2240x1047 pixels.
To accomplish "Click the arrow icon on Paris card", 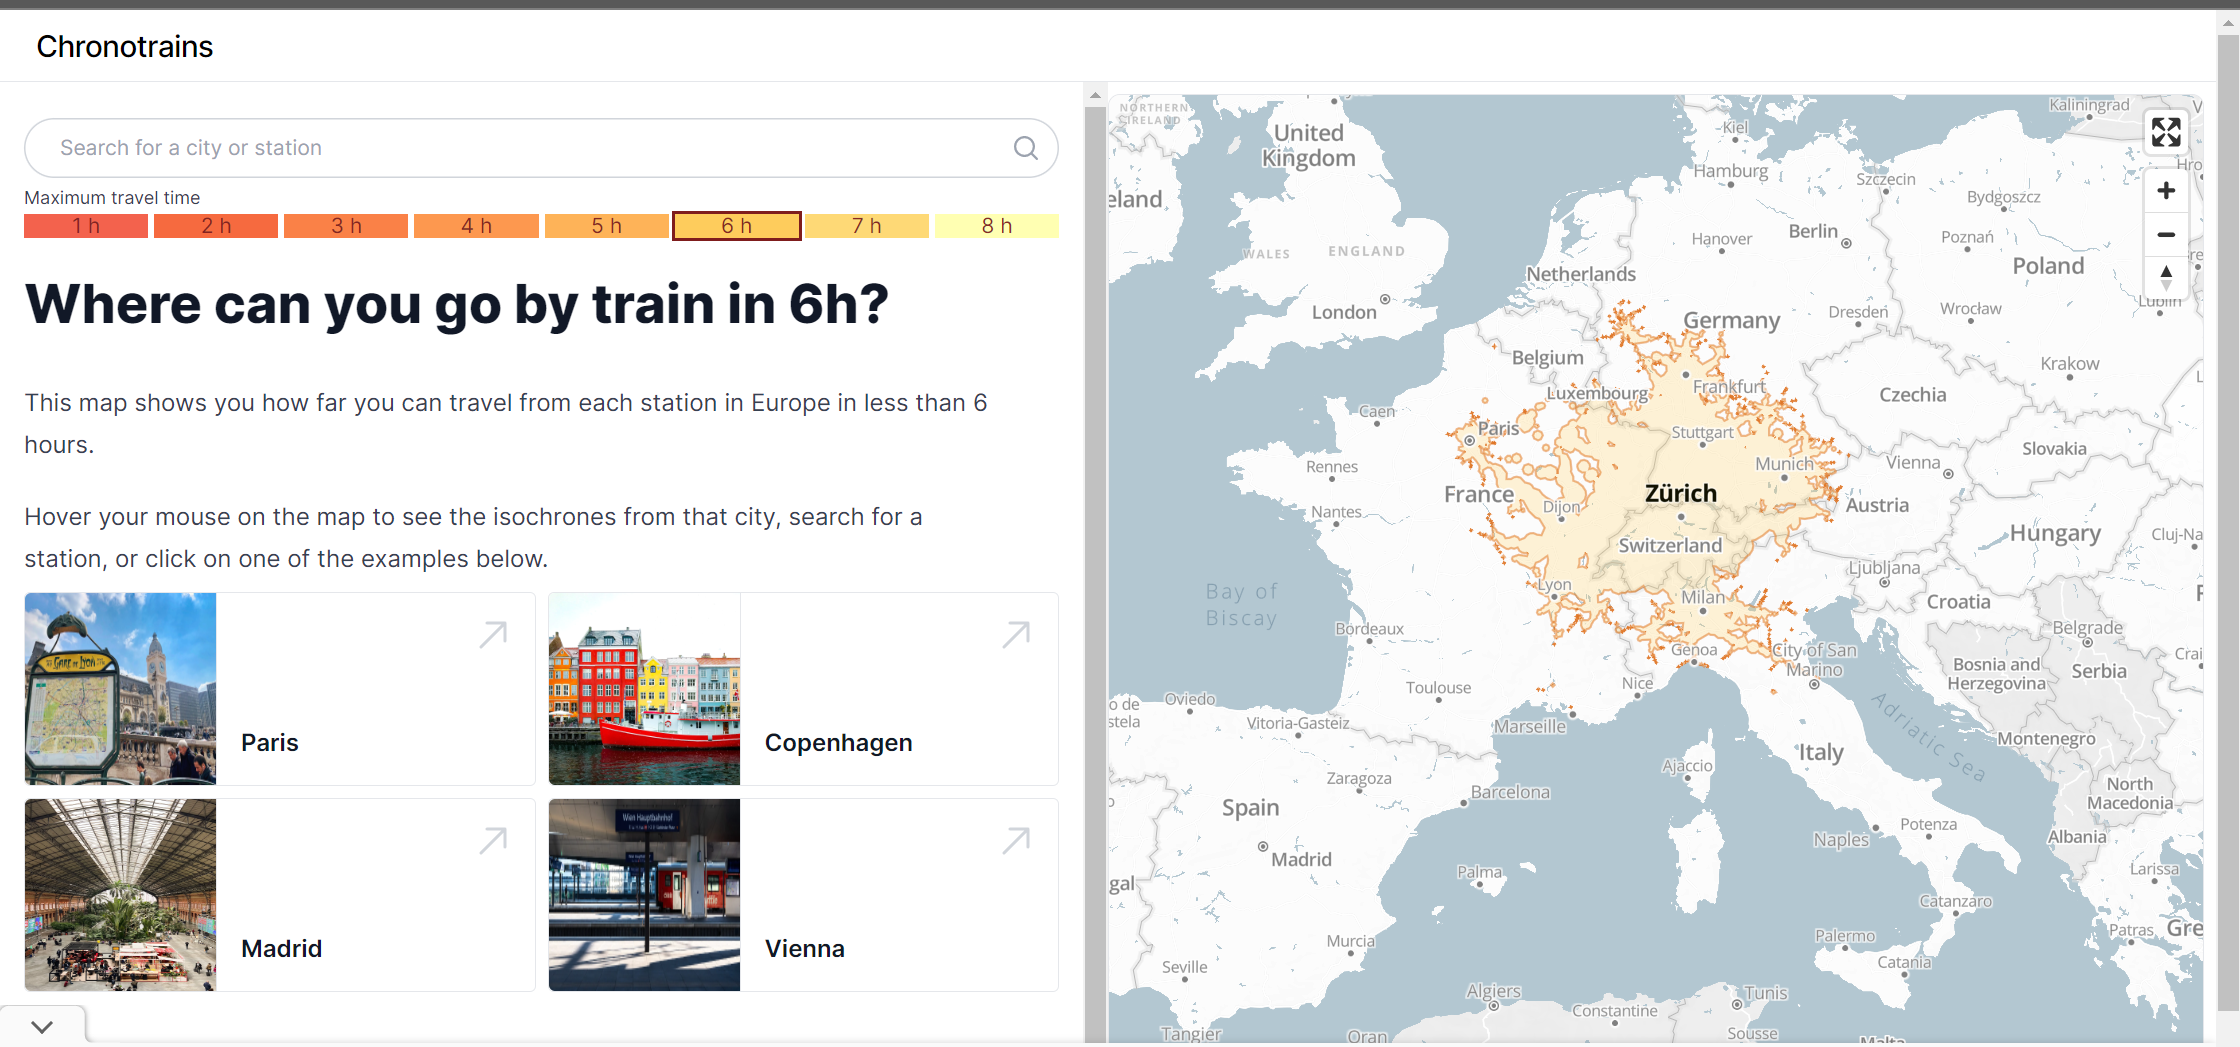I will 493,635.
